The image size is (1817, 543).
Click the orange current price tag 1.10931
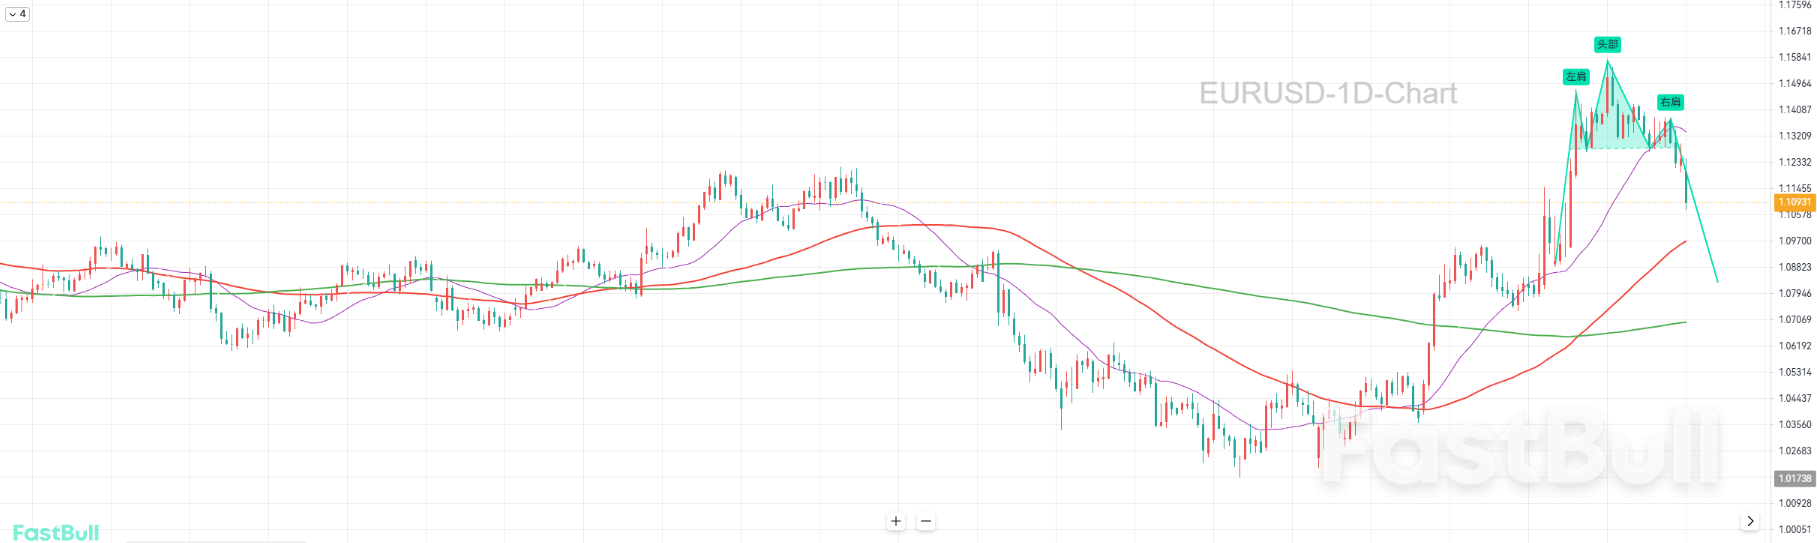tap(1795, 202)
